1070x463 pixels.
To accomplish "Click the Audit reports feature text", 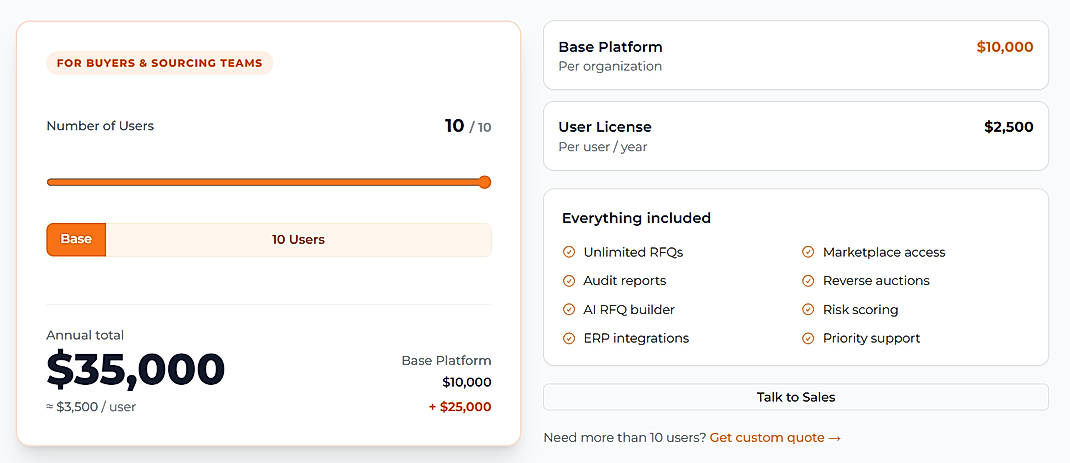I will point(625,281).
